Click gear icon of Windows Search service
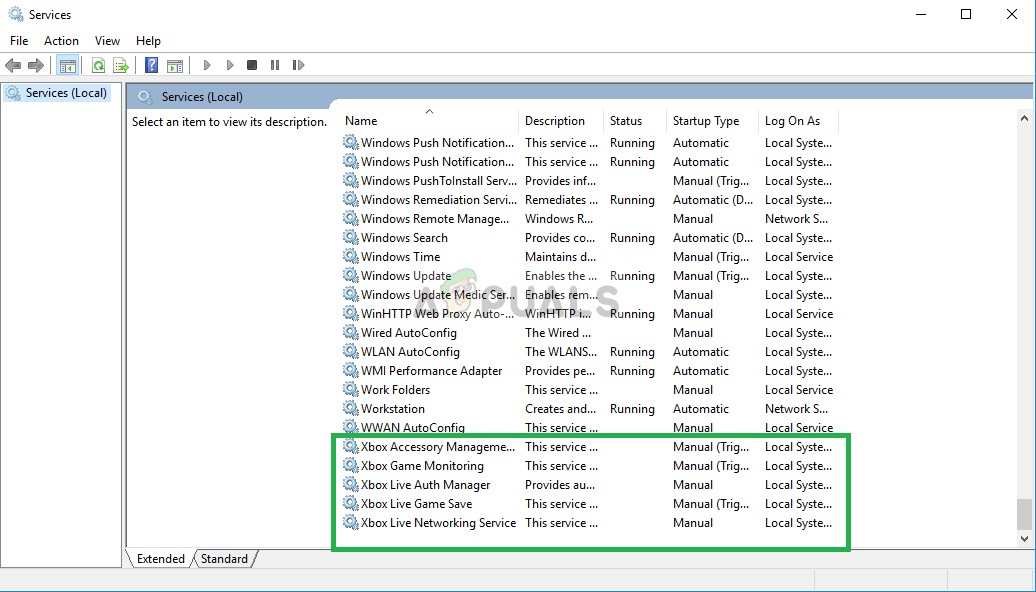This screenshot has width=1036, height=592. pos(350,238)
